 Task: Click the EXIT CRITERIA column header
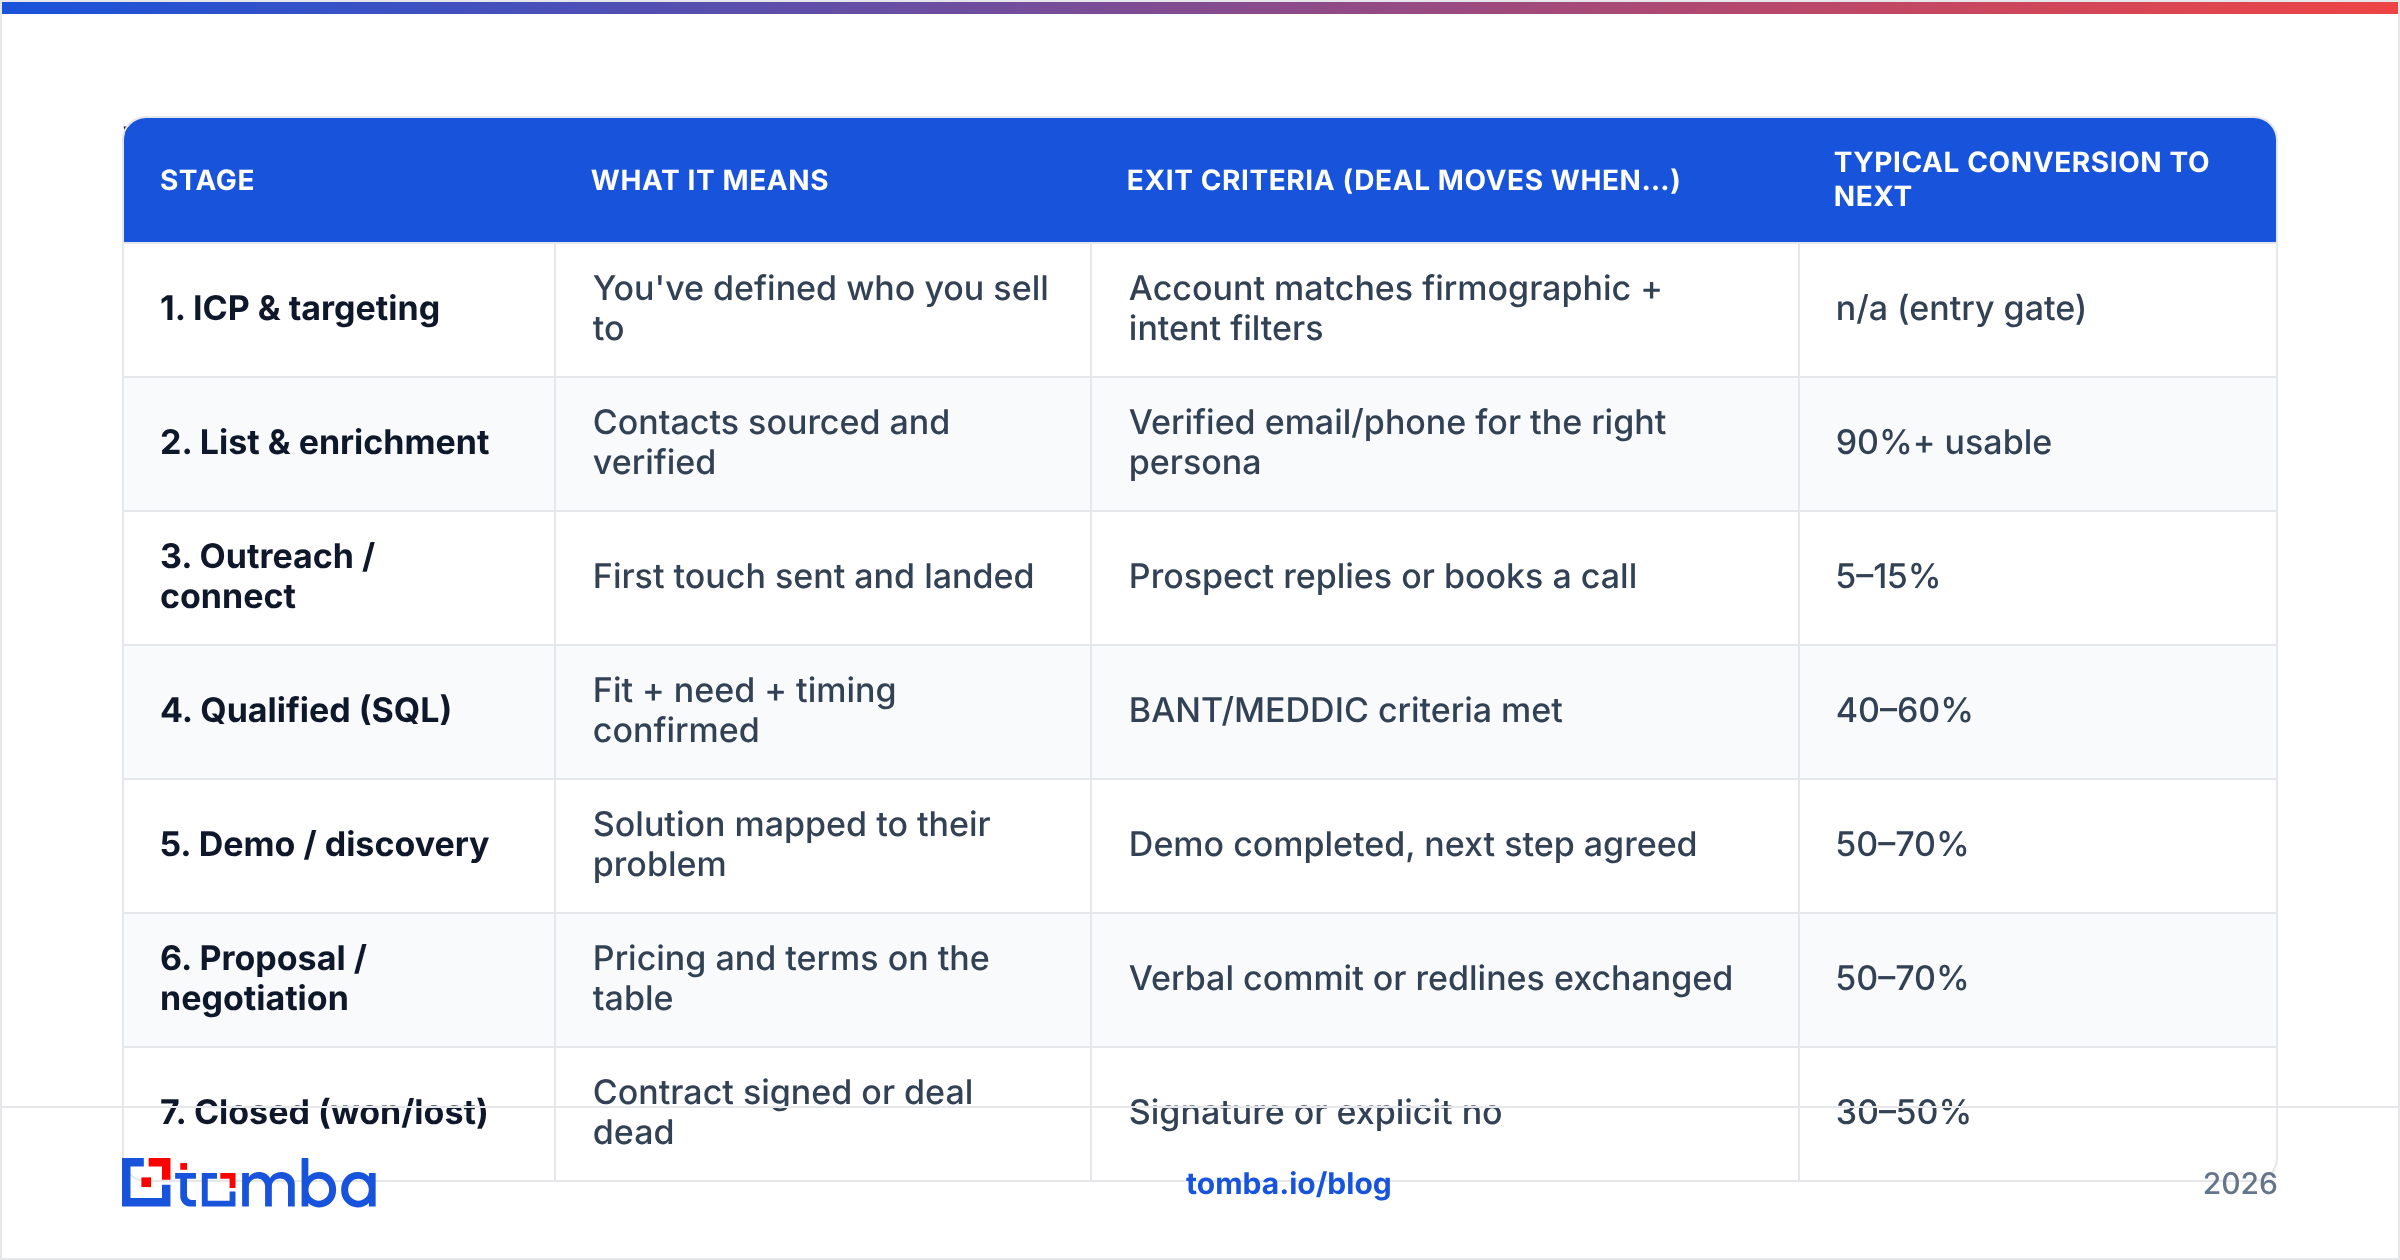1403,180
